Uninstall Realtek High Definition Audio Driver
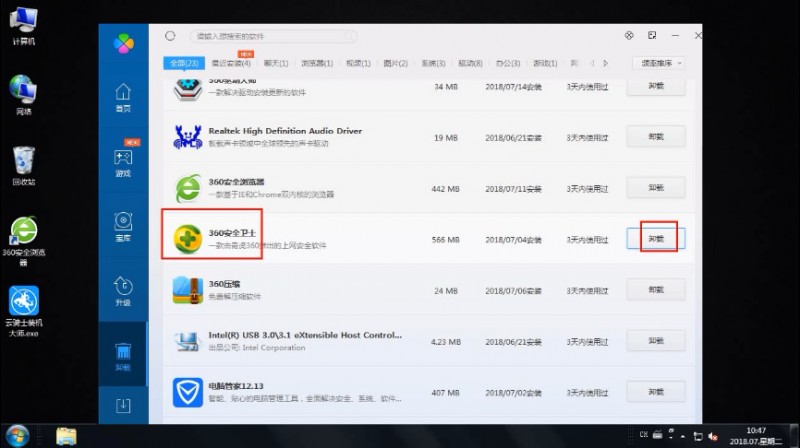Viewport: 800px width, 448px height. [656, 137]
